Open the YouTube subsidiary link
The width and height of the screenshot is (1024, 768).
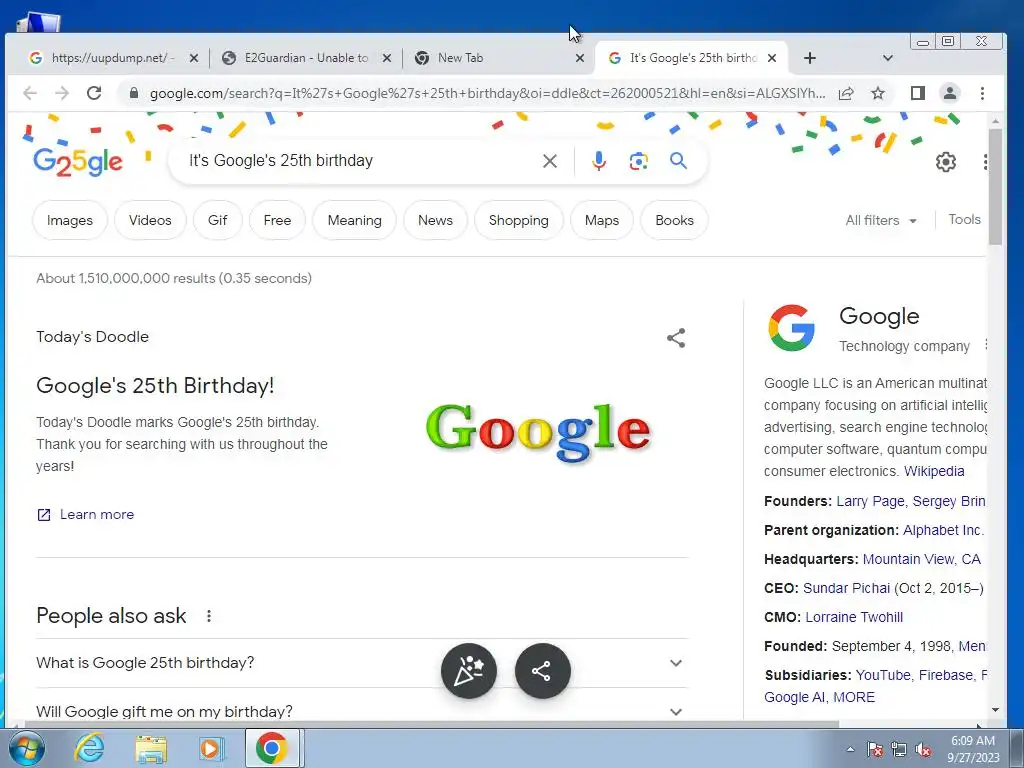pos(883,675)
